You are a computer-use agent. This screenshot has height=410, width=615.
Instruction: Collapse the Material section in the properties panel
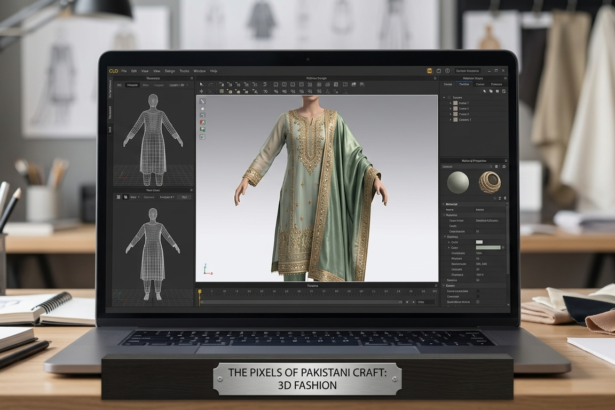click(444, 203)
